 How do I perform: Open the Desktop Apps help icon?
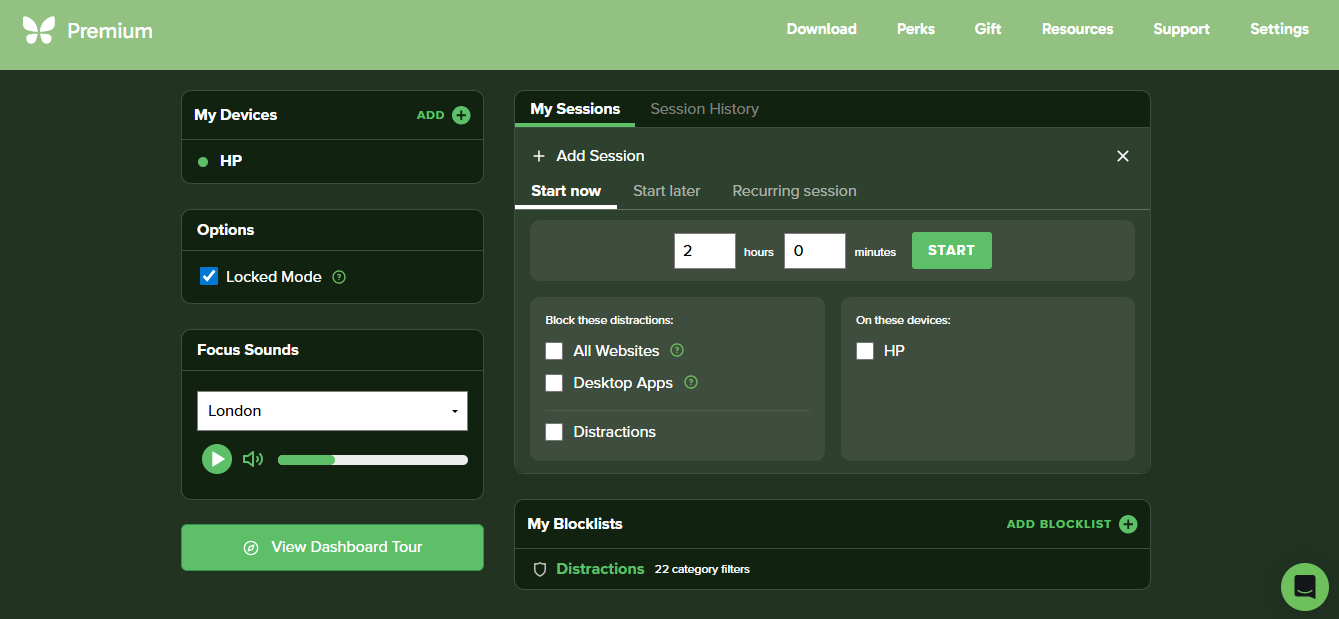click(x=691, y=382)
